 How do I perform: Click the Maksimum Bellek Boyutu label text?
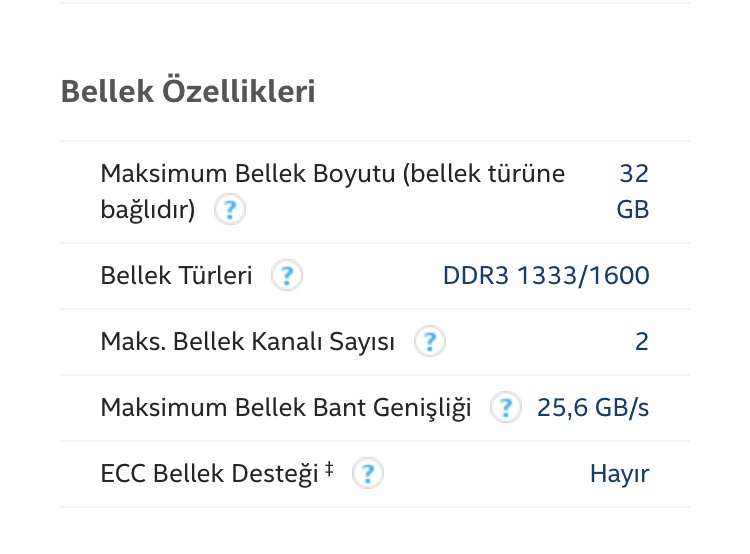[x=248, y=173]
